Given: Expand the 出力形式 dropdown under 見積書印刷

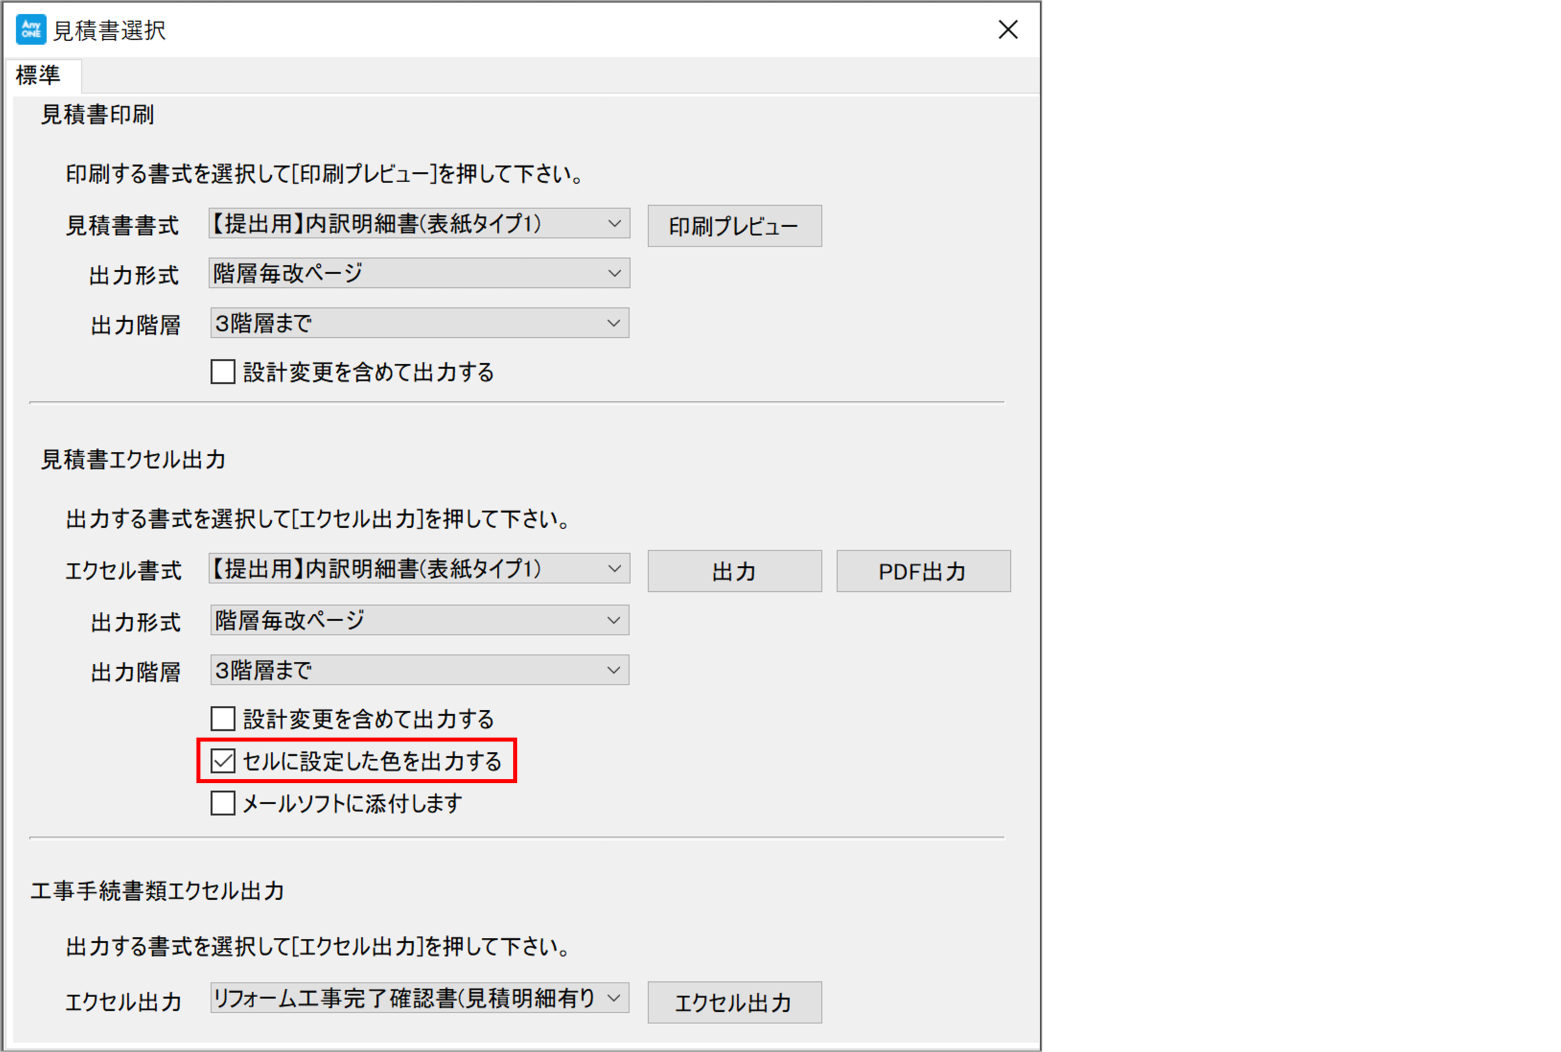Looking at the screenshot, I should tap(418, 274).
